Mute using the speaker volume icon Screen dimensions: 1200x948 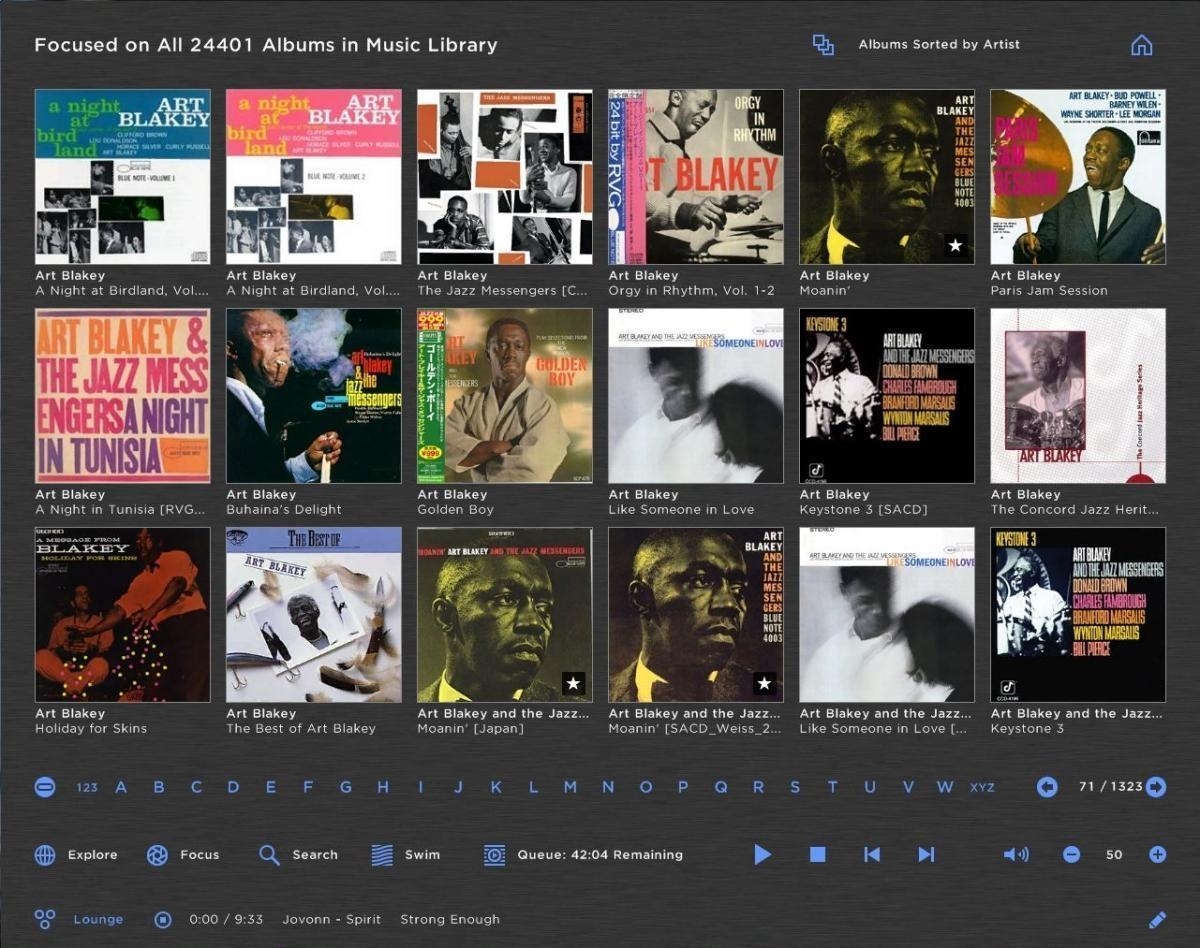(x=1016, y=854)
